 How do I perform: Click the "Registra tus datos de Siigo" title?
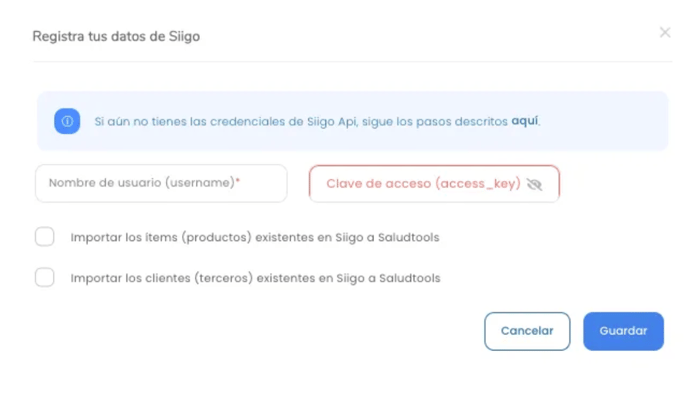coord(116,36)
